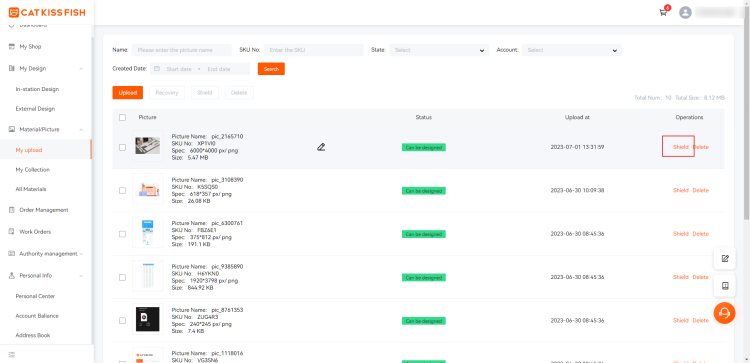750x363 pixels.
Task: Open Address Book menu item
Action: point(33,335)
